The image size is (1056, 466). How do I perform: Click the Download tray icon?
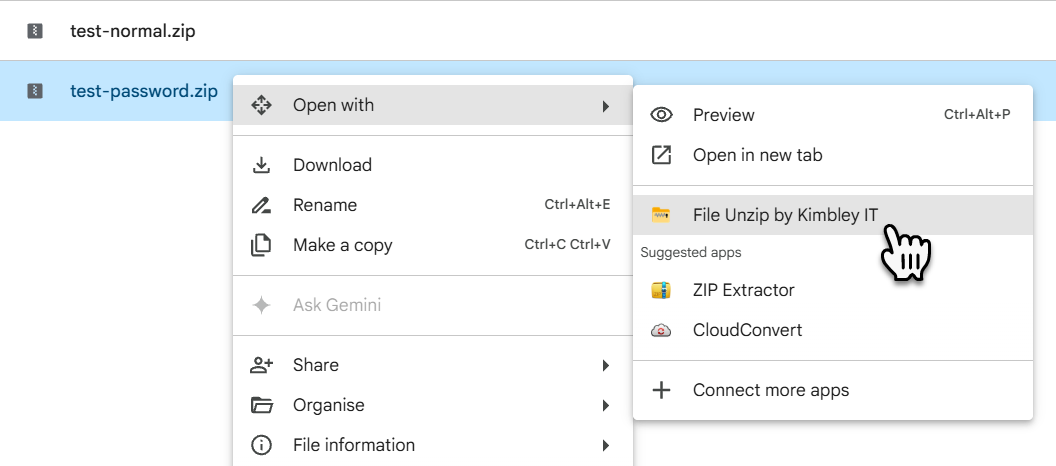click(261, 165)
